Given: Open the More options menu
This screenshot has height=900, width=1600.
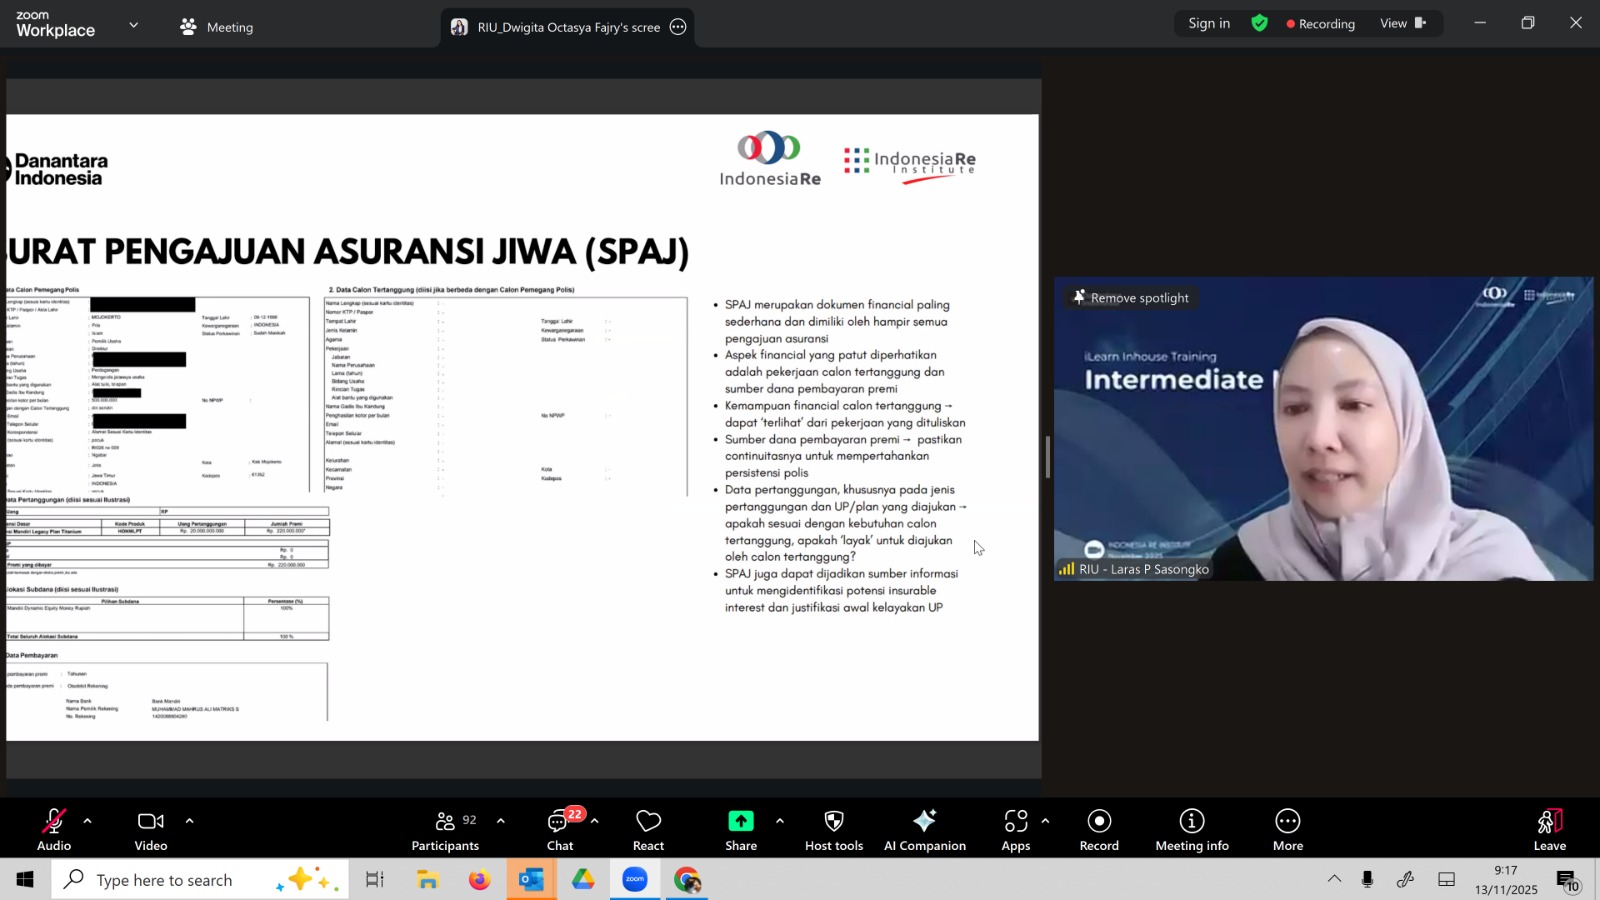Looking at the screenshot, I should [x=1287, y=829].
